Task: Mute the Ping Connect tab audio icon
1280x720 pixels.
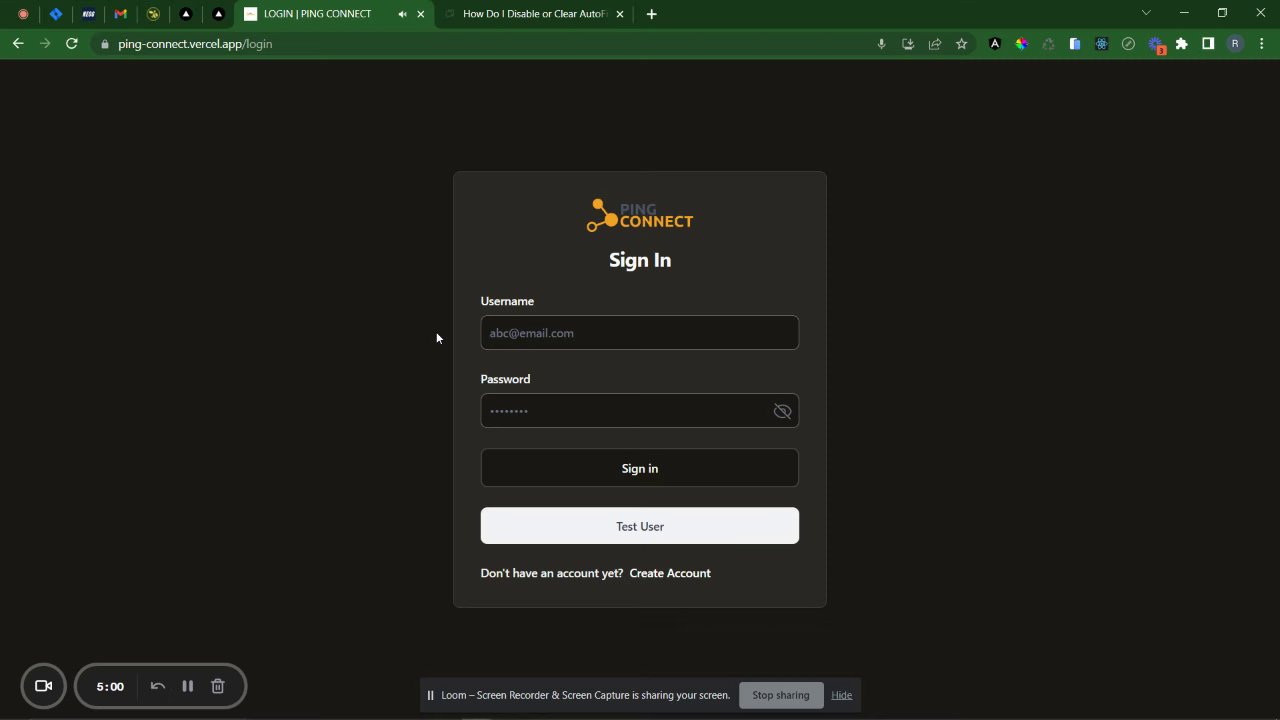Action: (x=402, y=14)
